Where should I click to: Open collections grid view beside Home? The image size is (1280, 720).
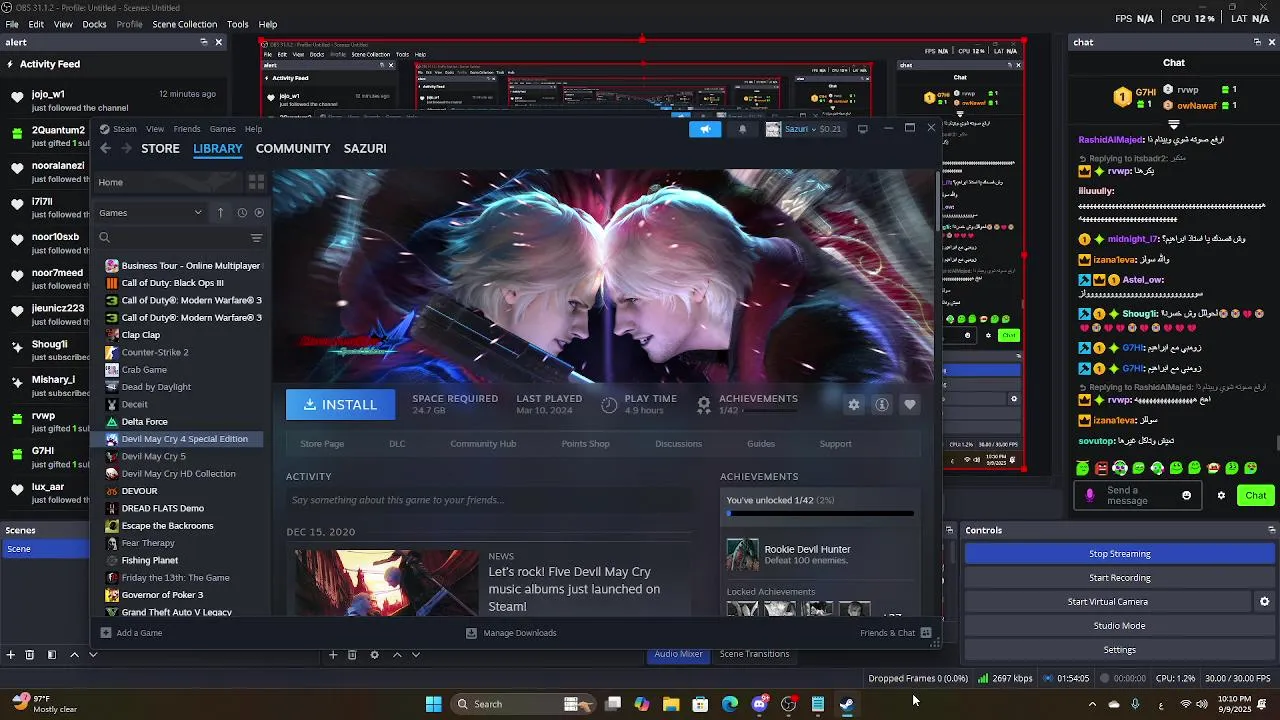(x=256, y=182)
